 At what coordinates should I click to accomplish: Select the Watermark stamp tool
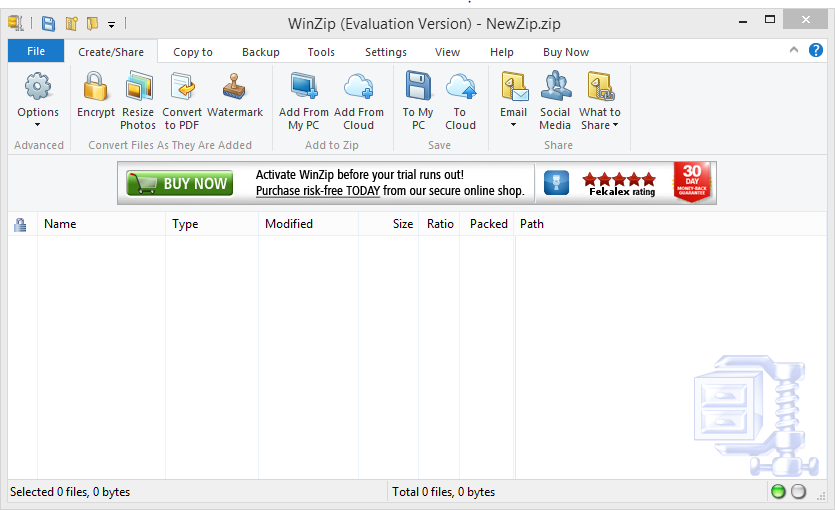coord(234,87)
